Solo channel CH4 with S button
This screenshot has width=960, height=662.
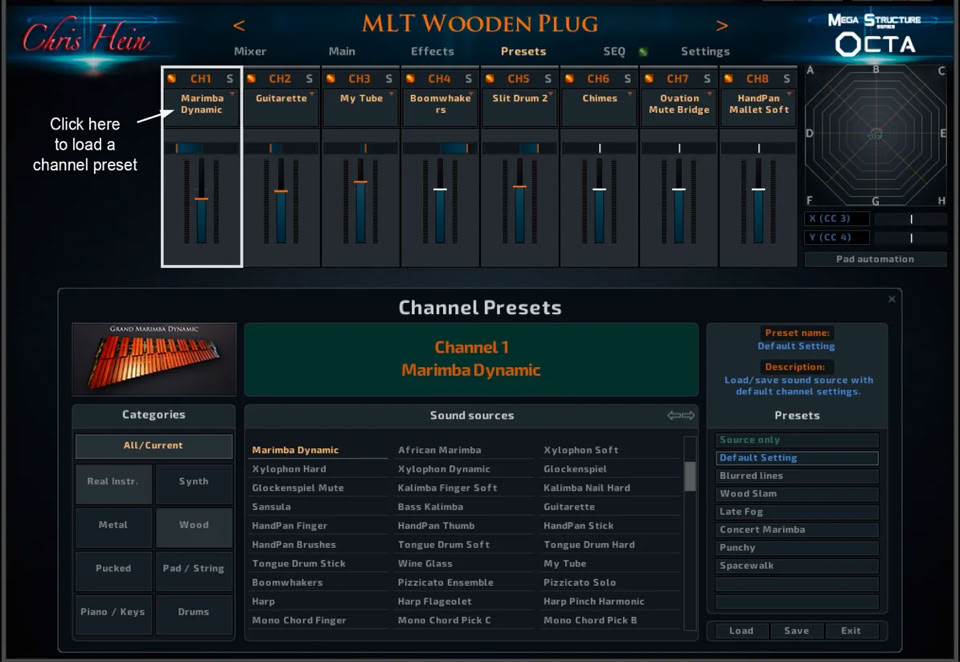(x=468, y=78)
